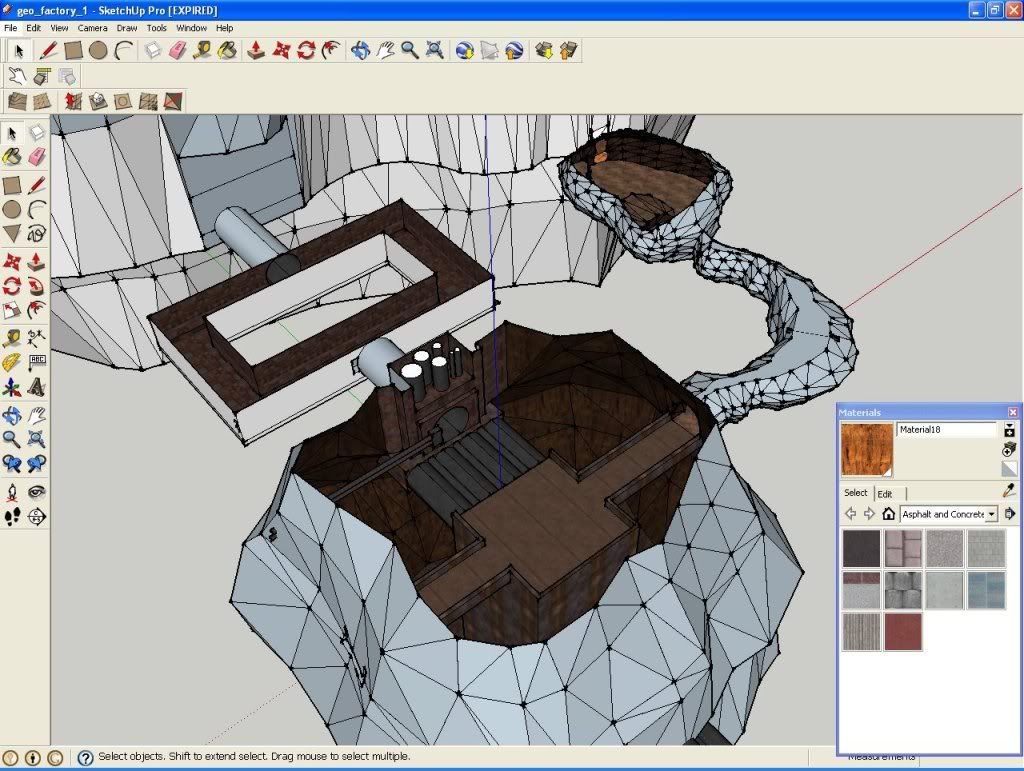The width and height of the screenshot is (1024, 771).
Task: Toggle Terrain icon in Google toolbar
Action: tap(489, 50)
